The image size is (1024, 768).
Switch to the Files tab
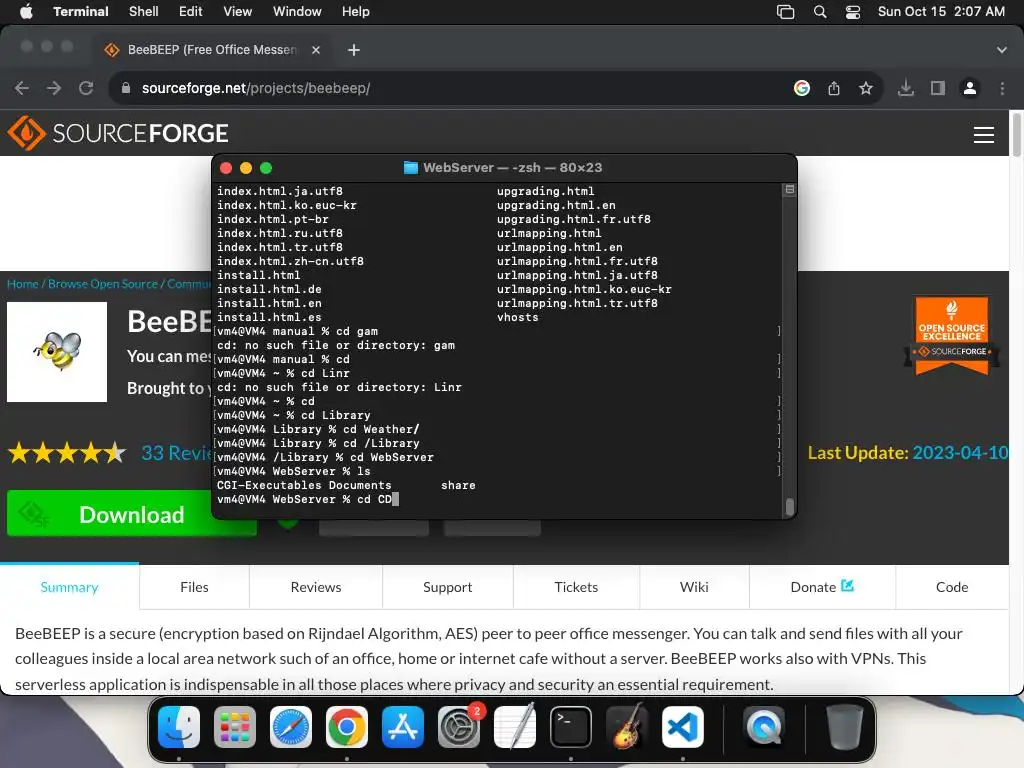[194, 586]
